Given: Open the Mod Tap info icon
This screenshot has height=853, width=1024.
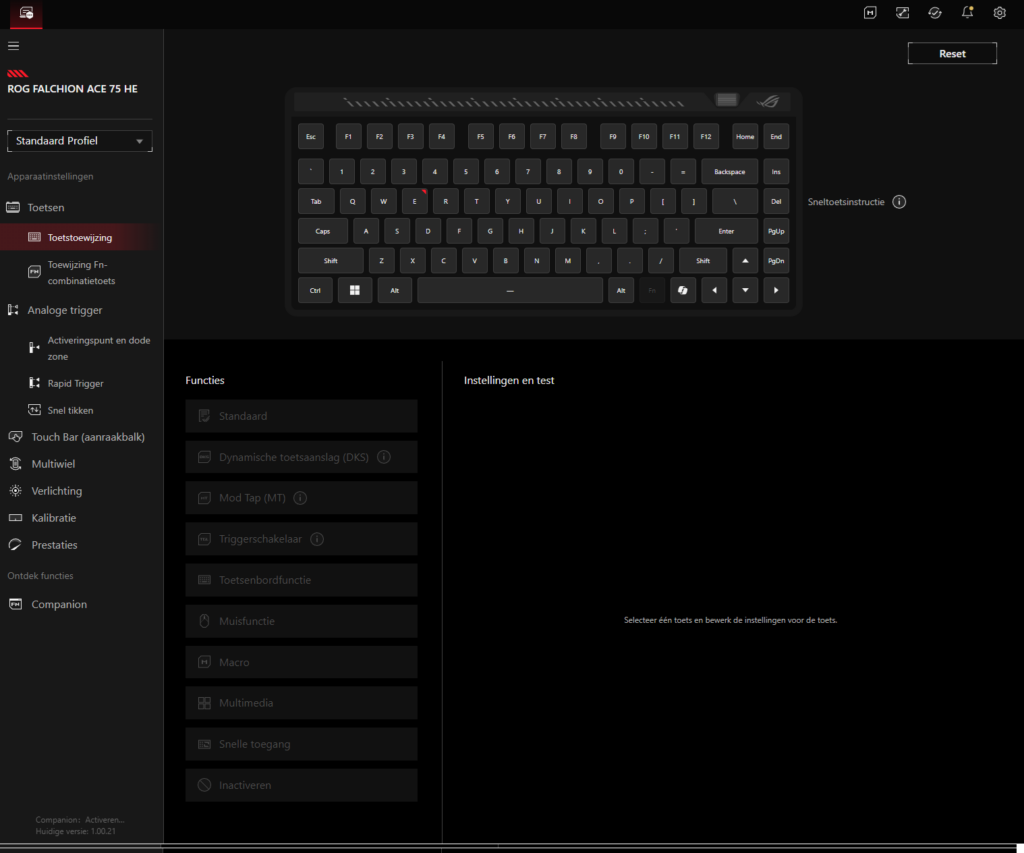Looking at the screenshot, I should click(x=300, y=498).
